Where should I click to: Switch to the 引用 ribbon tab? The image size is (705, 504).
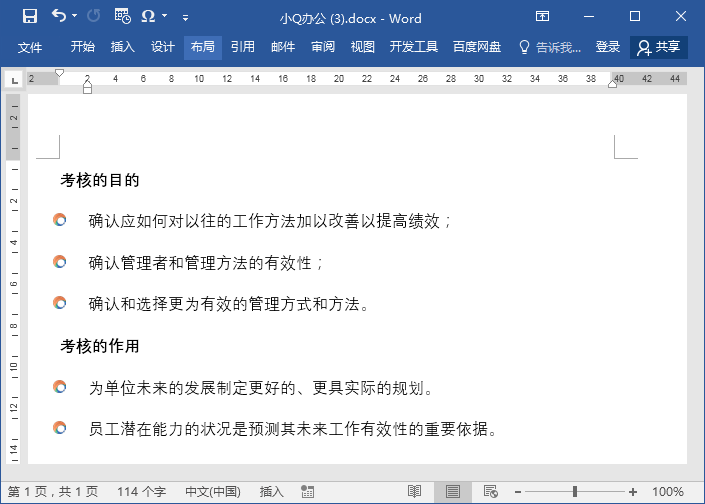(x=243, y=47)
